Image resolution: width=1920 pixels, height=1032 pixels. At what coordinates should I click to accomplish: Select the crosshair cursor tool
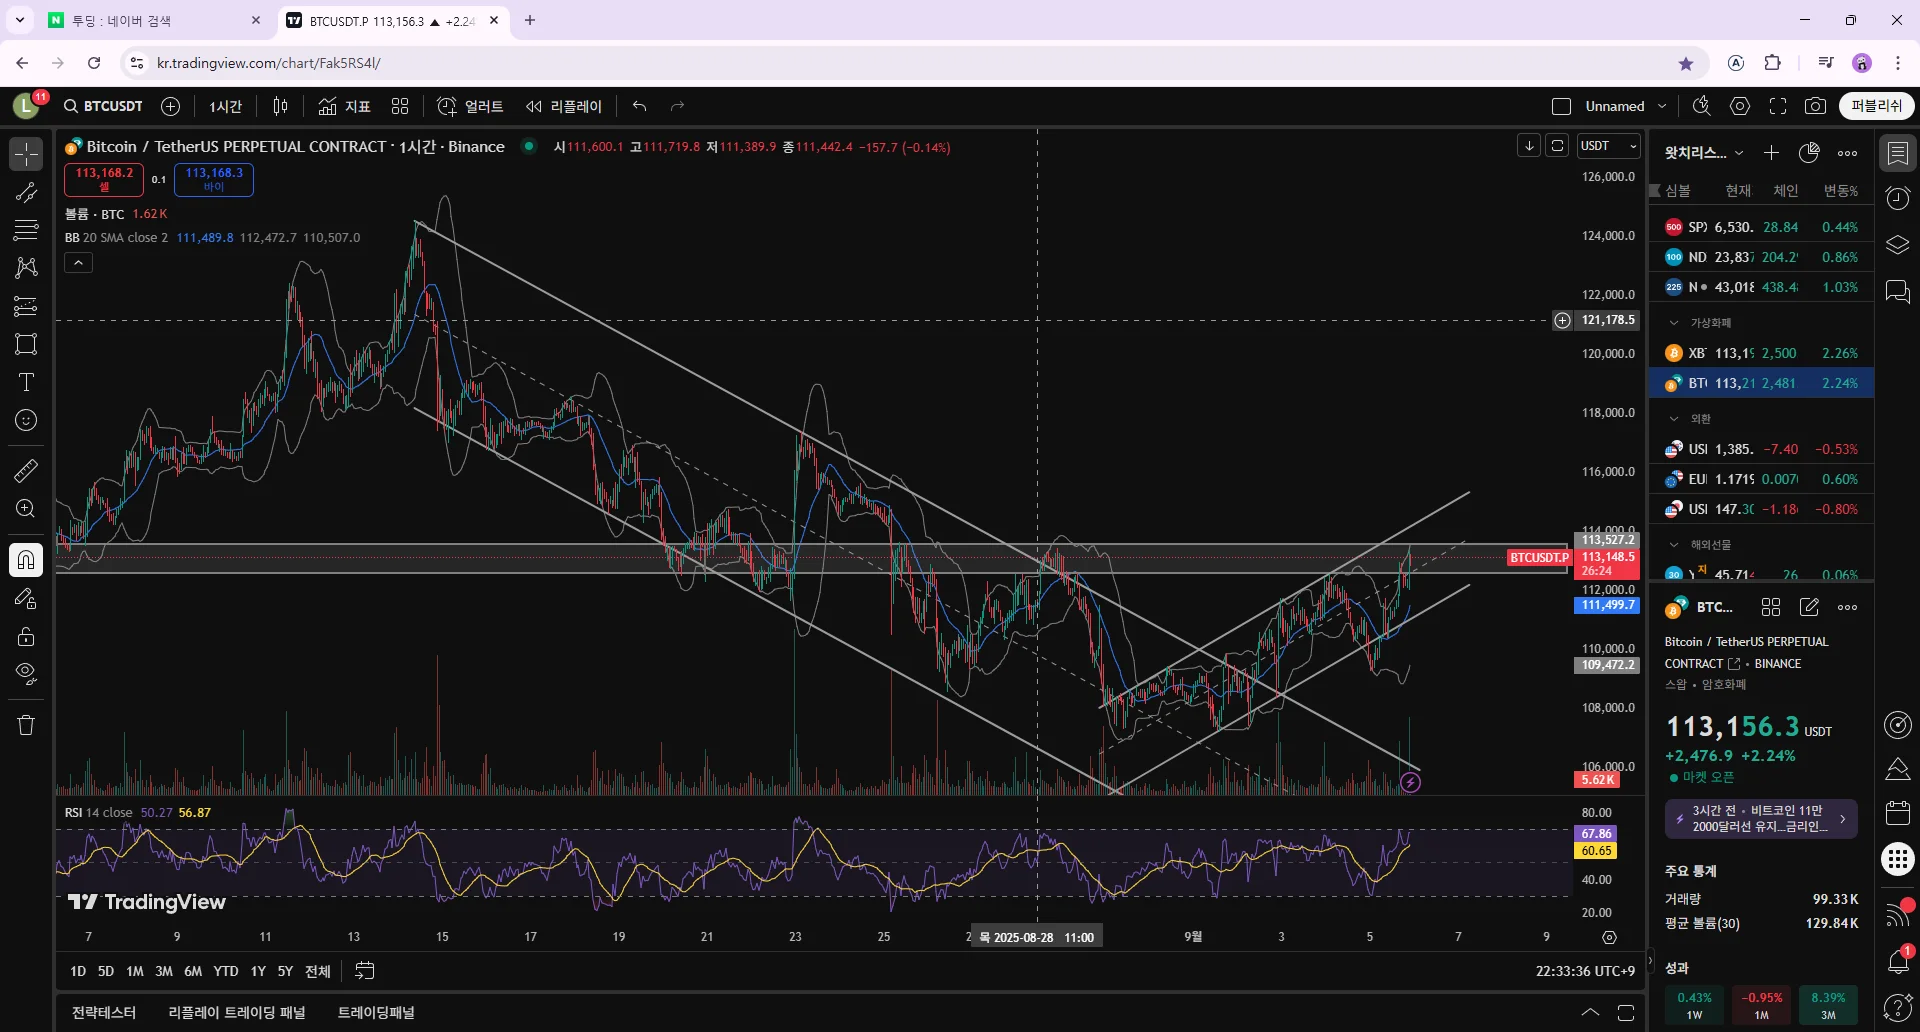coord(26,154)
